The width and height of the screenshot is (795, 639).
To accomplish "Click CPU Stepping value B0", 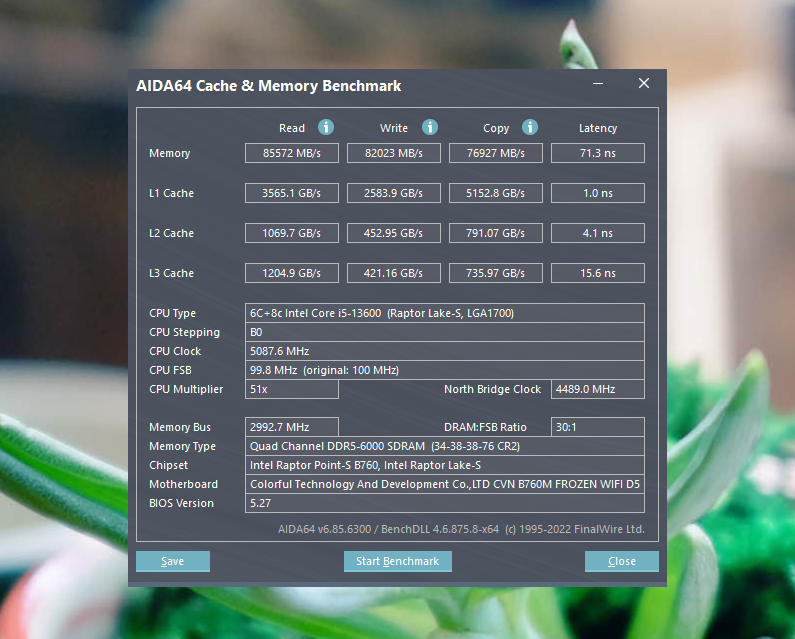I will click(x=445, y=332).
